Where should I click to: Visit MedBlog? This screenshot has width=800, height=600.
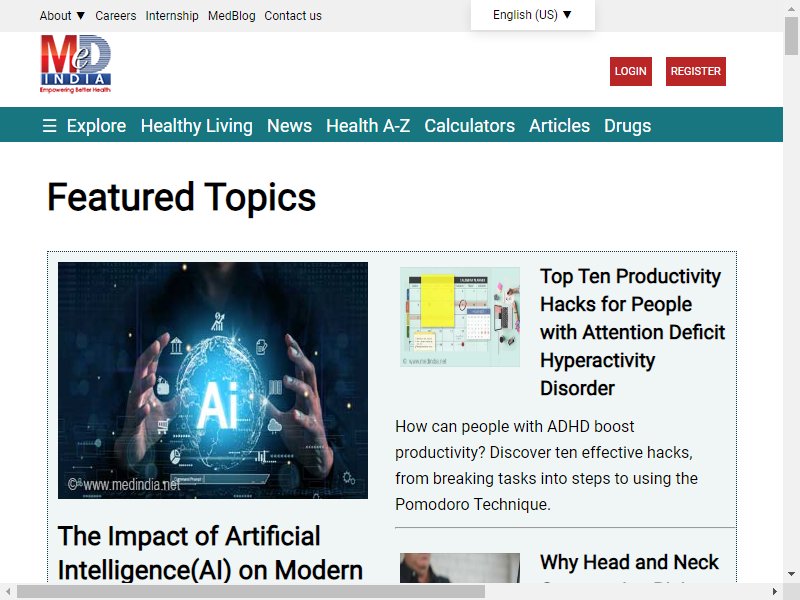tap(232, 16)
